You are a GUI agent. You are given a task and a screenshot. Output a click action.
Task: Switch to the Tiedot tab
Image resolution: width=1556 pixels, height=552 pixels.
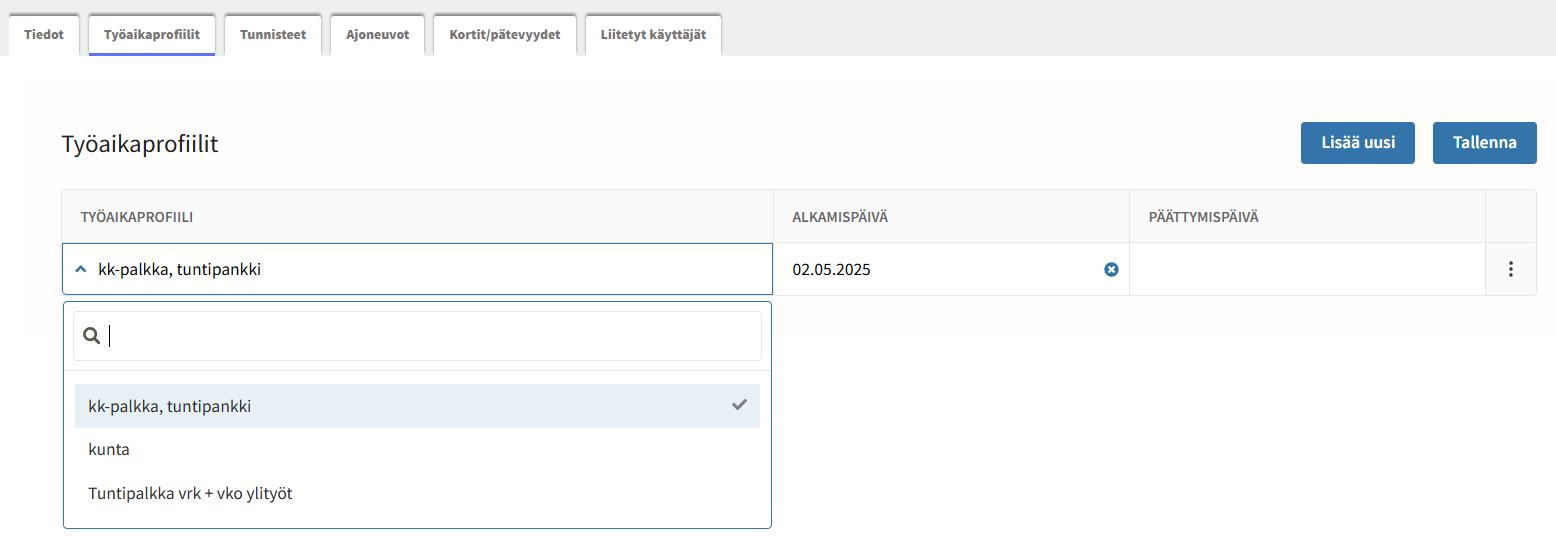point(44,35)
